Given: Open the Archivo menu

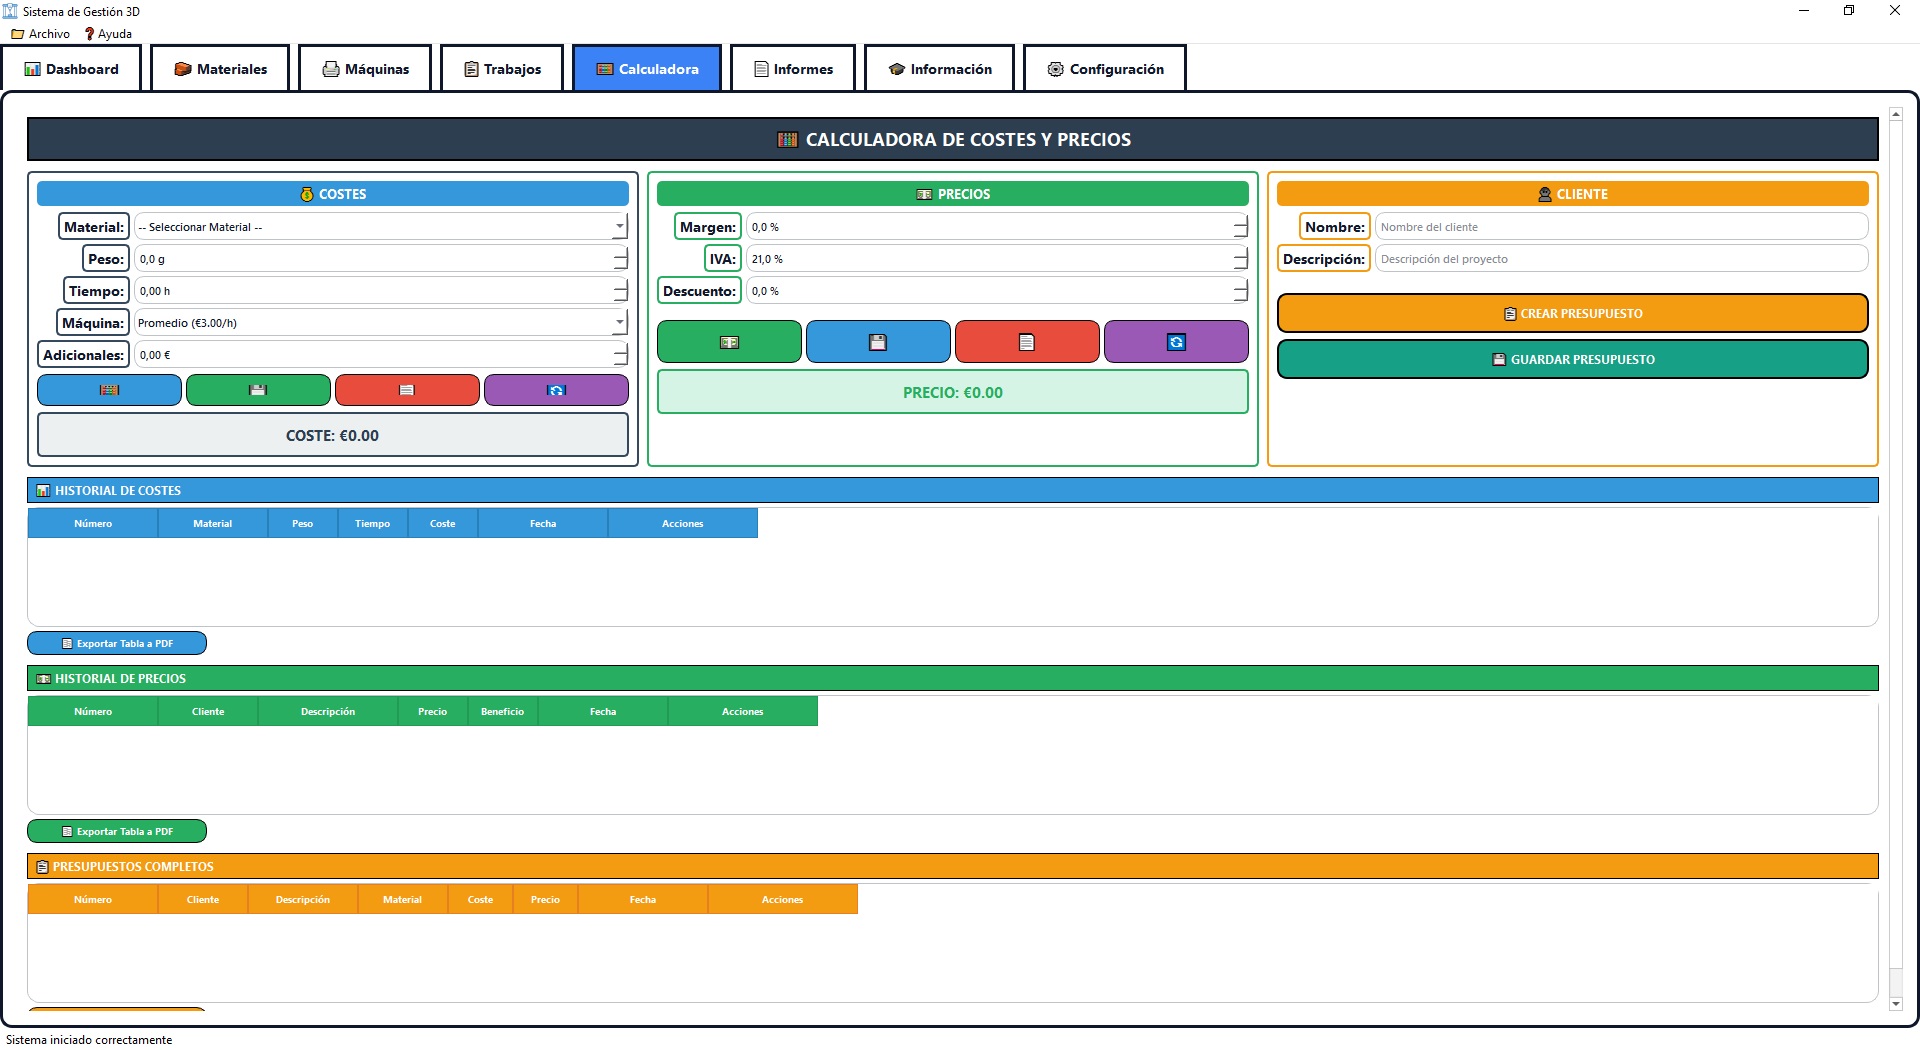Looking at the screenshot, I should coord(41,34).
